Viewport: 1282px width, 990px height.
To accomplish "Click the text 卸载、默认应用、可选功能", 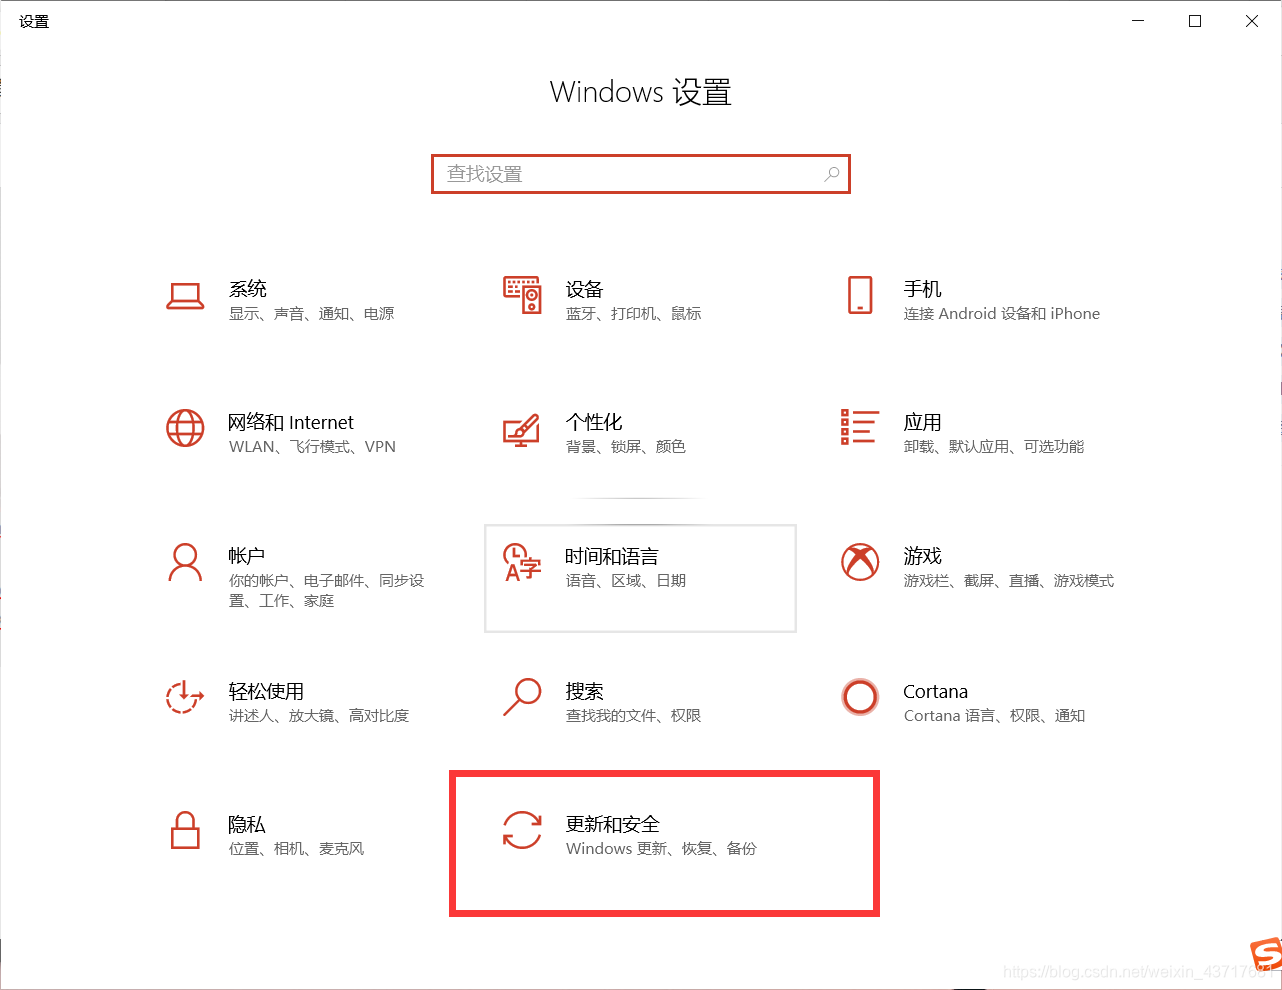I will [x=994, y=447].
